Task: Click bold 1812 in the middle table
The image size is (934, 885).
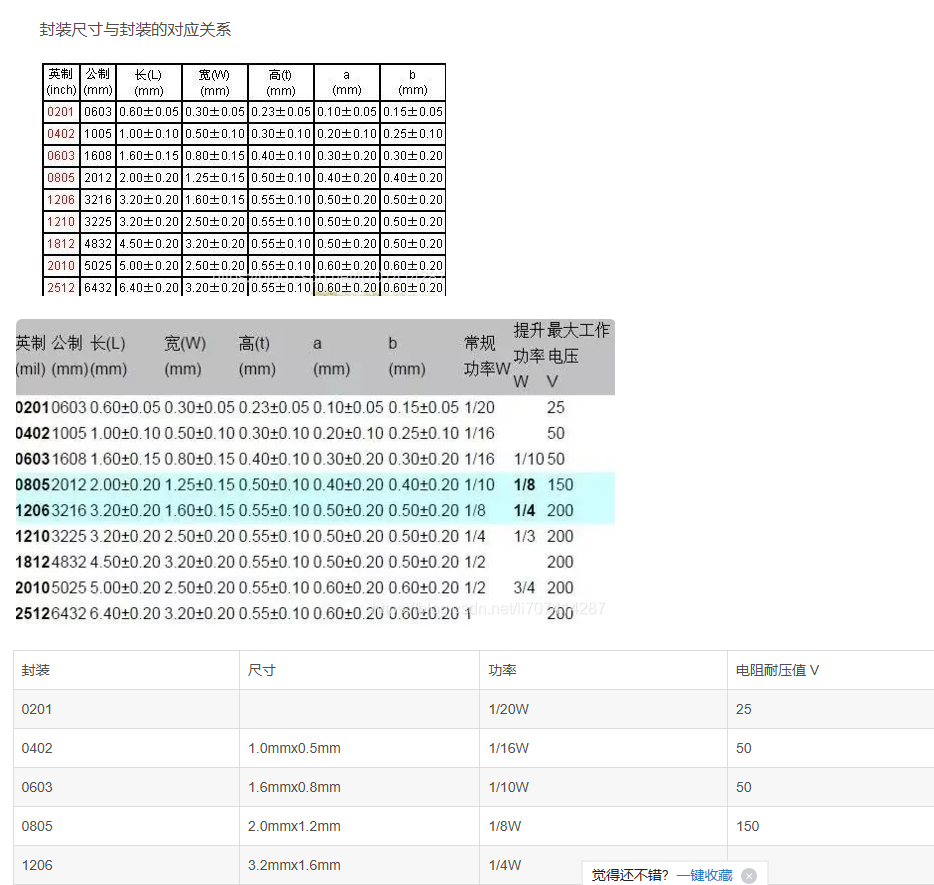Action: tap(32, 562)
